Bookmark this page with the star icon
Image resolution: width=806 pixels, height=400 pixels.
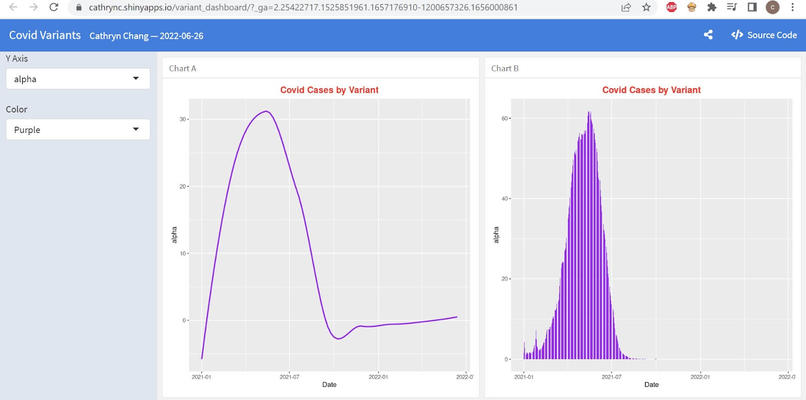click(x=646, y=8)
